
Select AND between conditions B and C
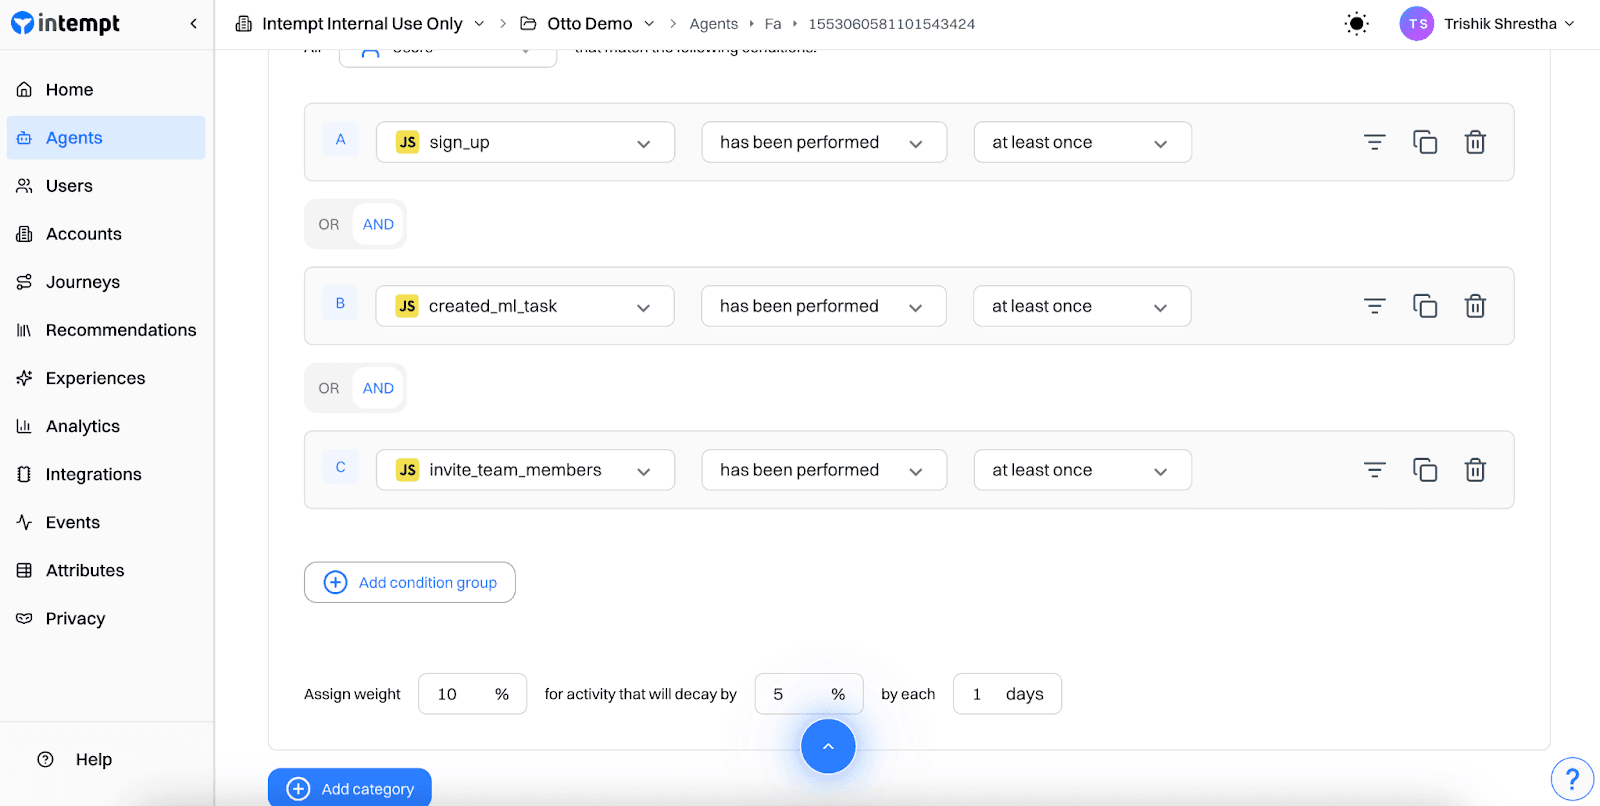[x=378, y=388]
